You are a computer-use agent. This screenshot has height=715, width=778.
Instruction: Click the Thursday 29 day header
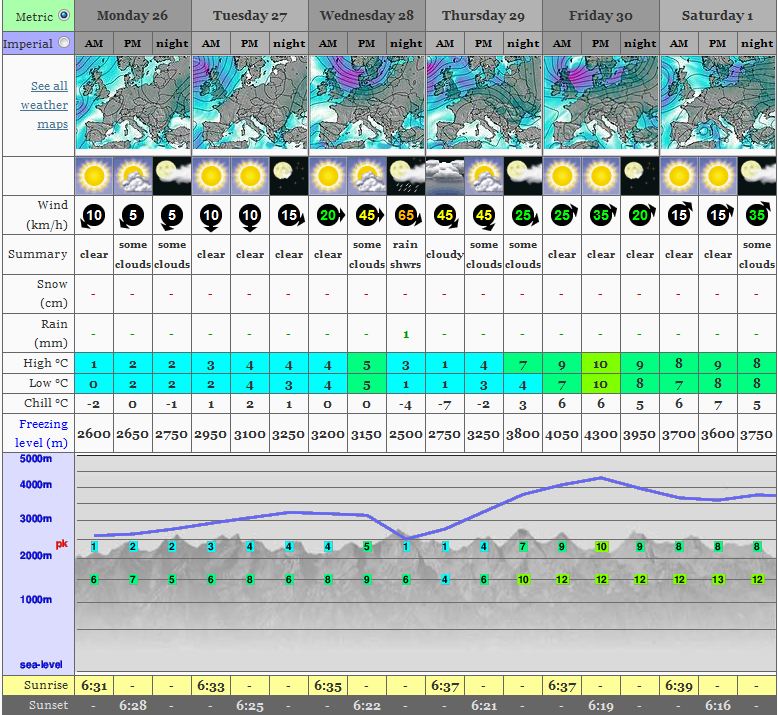(483, 15)
